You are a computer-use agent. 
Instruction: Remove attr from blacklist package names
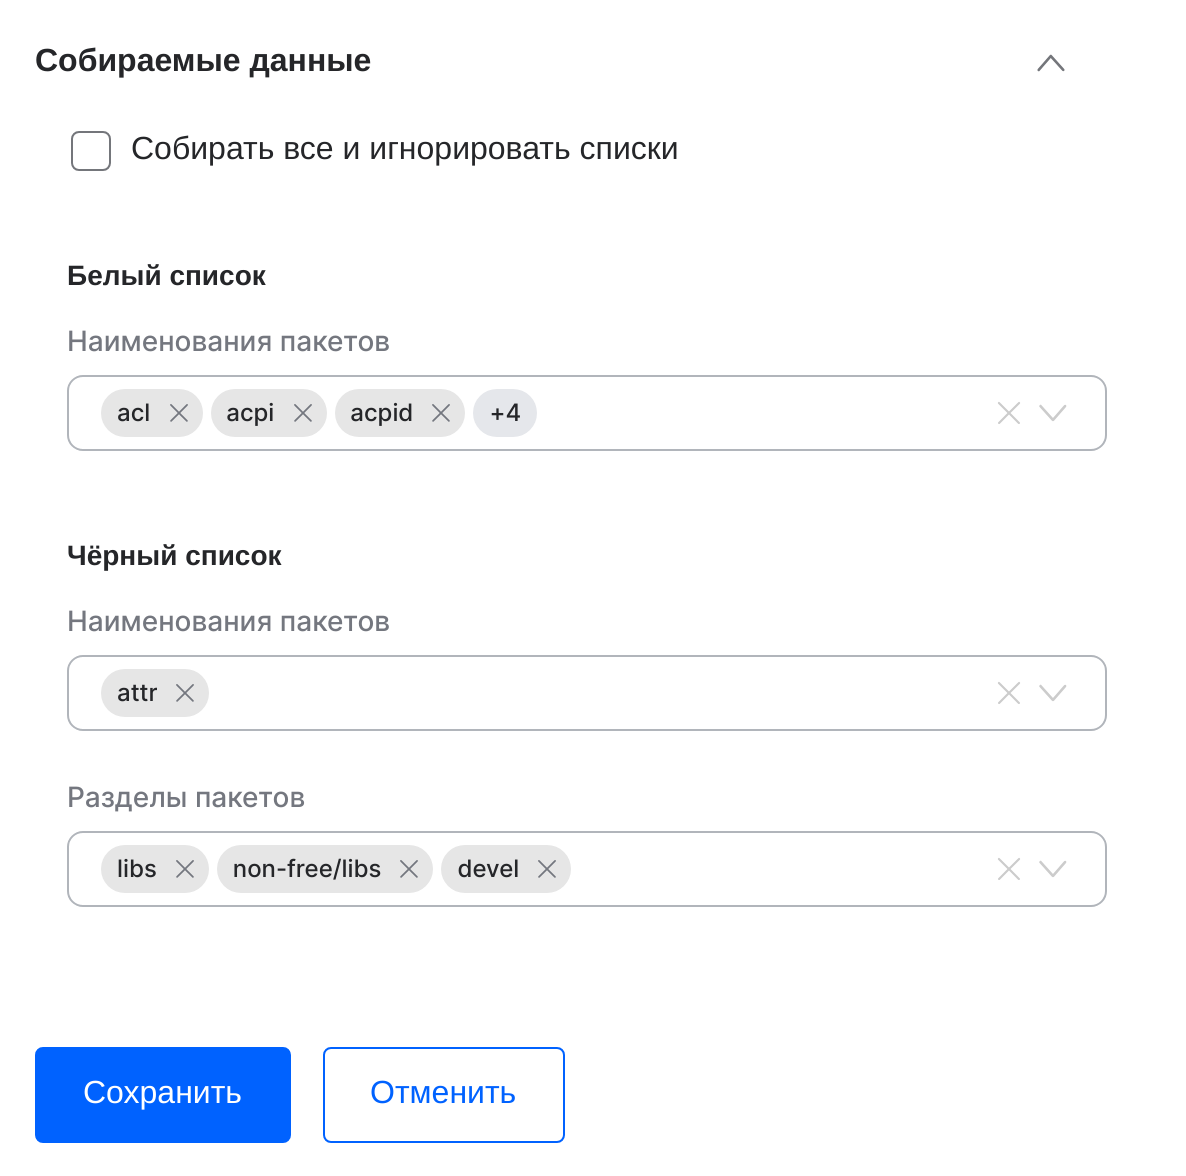coord(185,693)
